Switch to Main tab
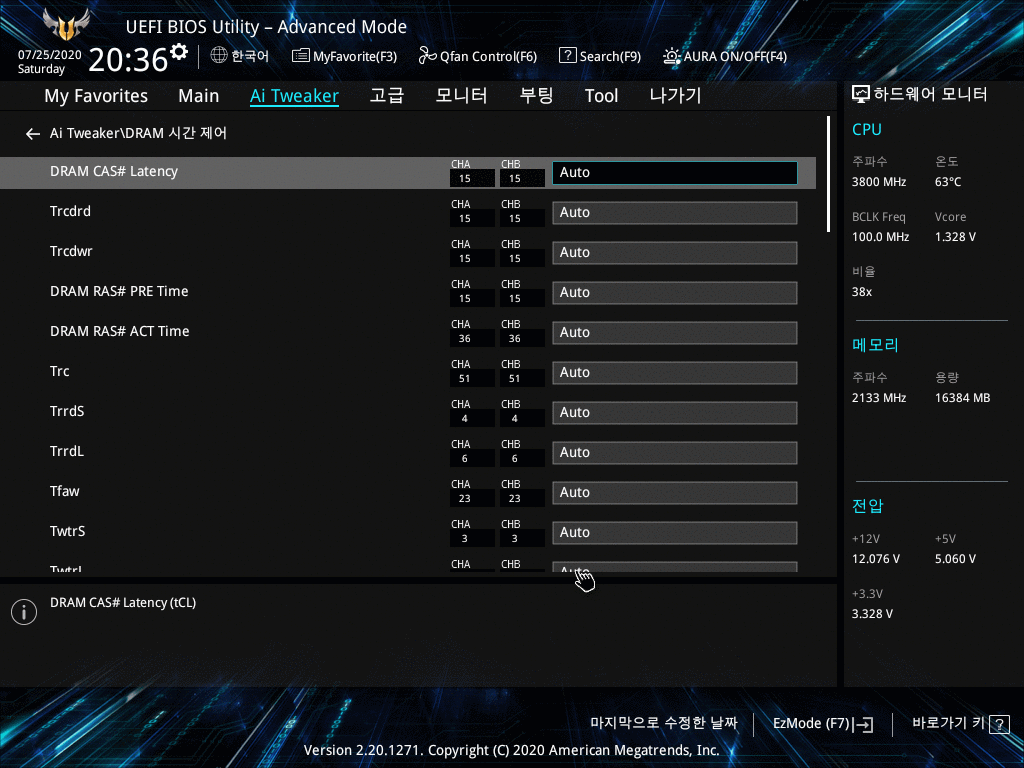Image resolution: width=1024 pixels, height=768 pixels. tap(199, 96)
